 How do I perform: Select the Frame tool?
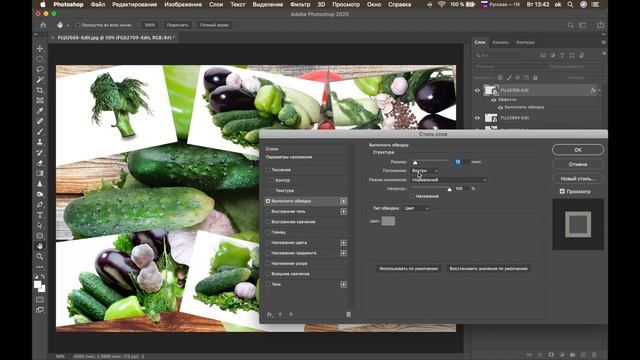[40, 100]
